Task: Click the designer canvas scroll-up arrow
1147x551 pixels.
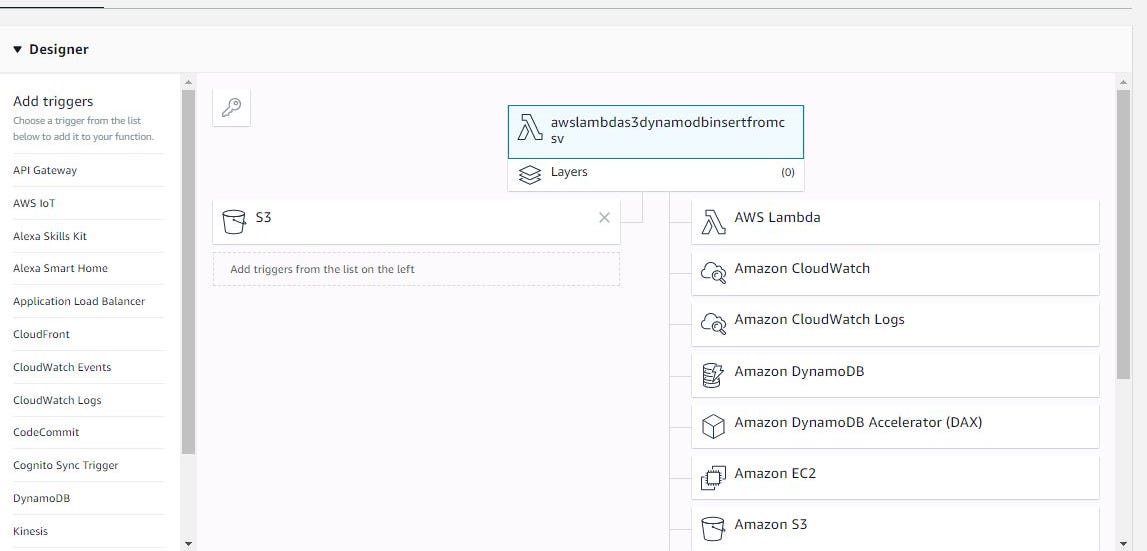Action: tap(1124, 82)
